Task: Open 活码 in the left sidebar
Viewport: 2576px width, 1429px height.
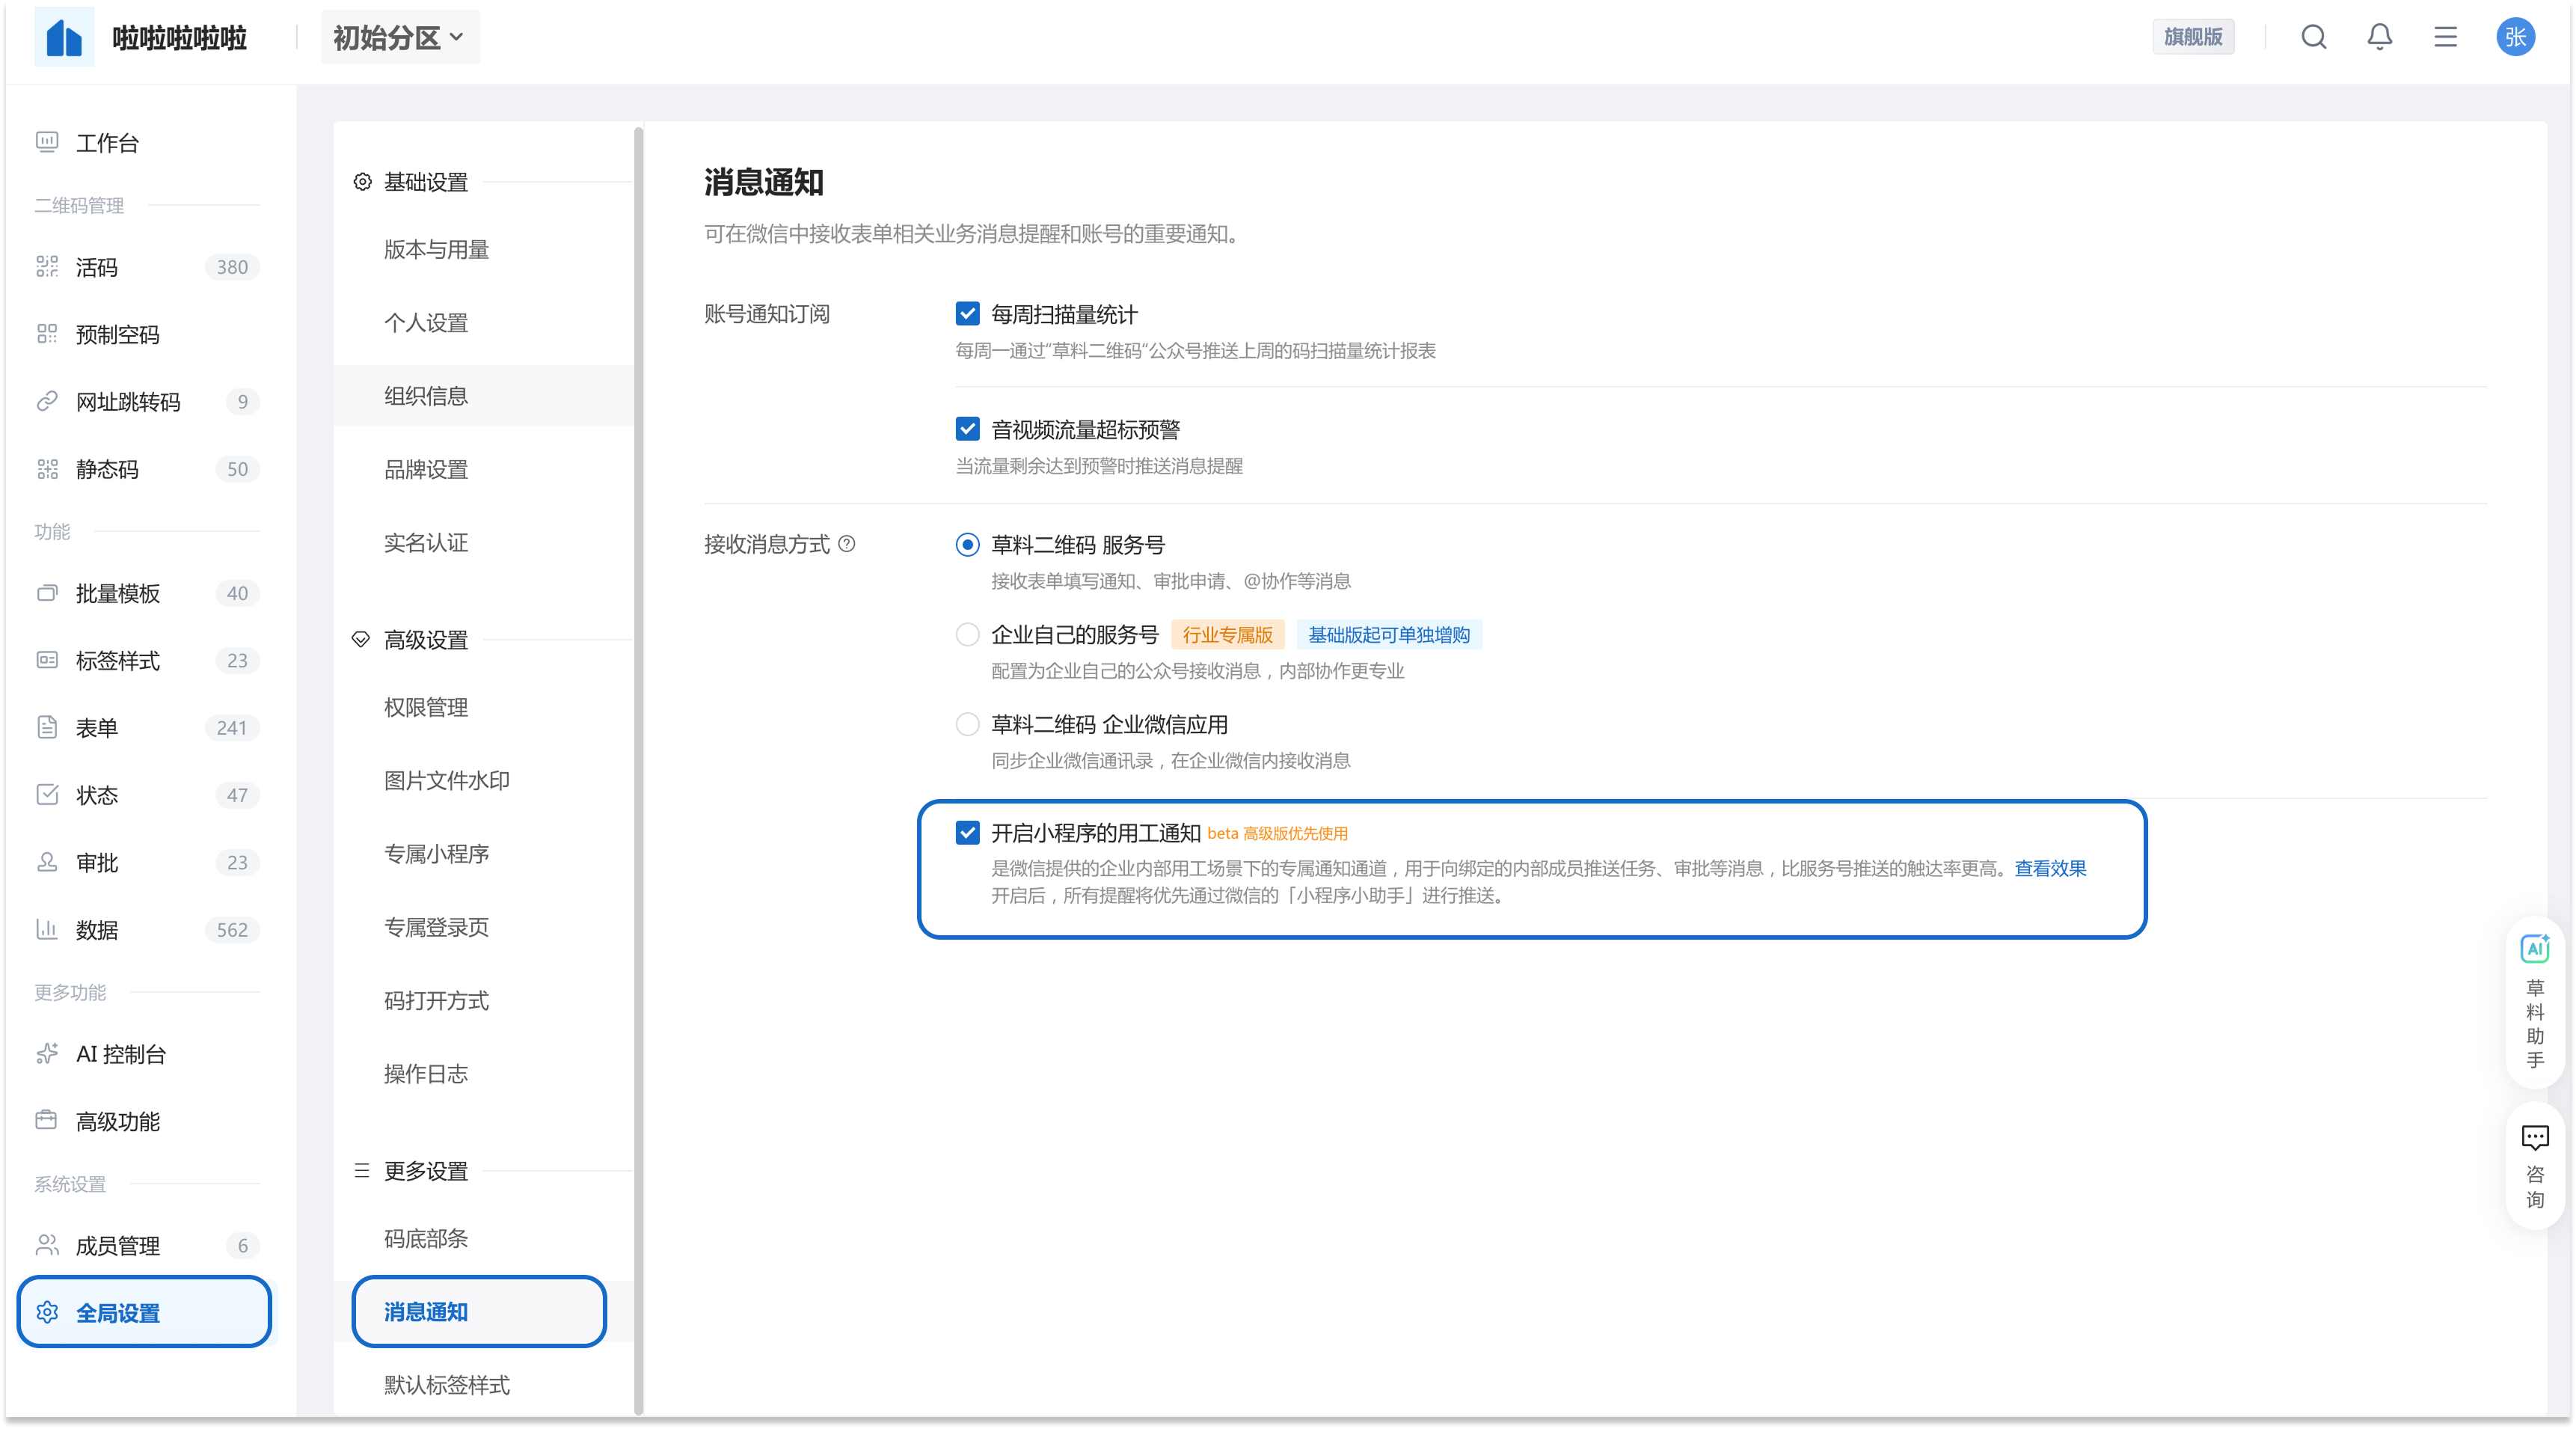Action: 97,267
